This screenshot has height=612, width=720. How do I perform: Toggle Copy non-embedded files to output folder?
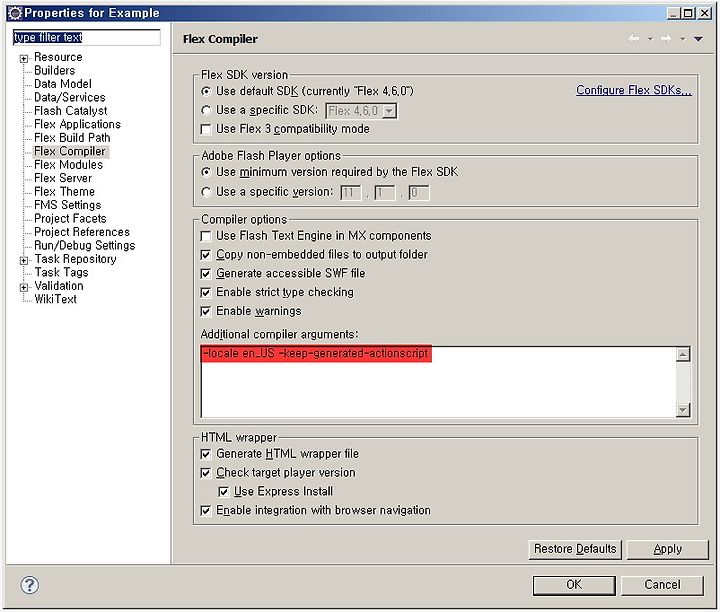coord(206,255)
